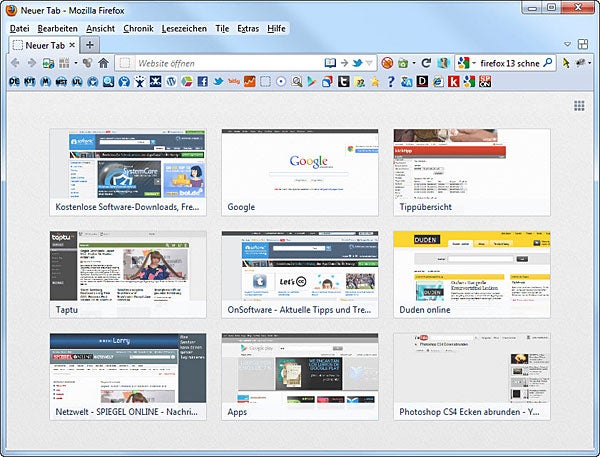
Task: Click the Facebook bookmark icon
Action: (202, 81)
